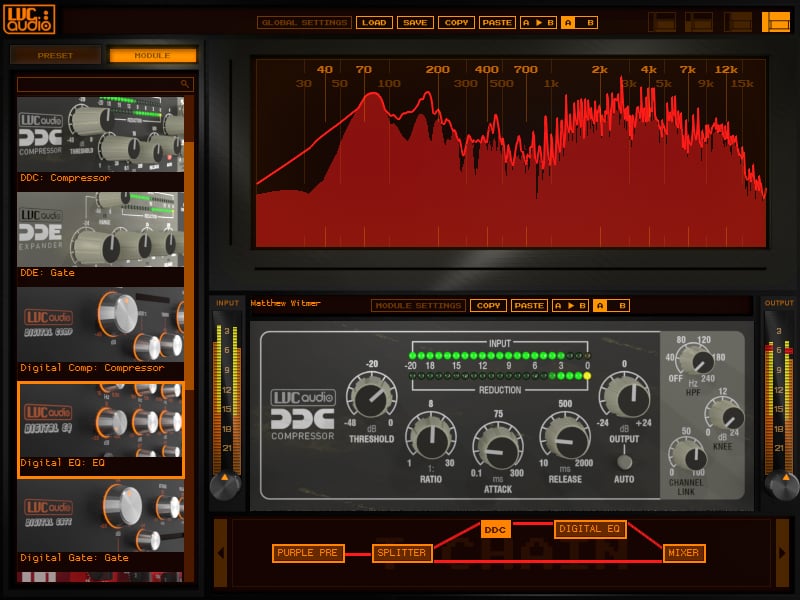Open the PURPLE PRE node in the chain
800x600 pixels.
(307, 553)
